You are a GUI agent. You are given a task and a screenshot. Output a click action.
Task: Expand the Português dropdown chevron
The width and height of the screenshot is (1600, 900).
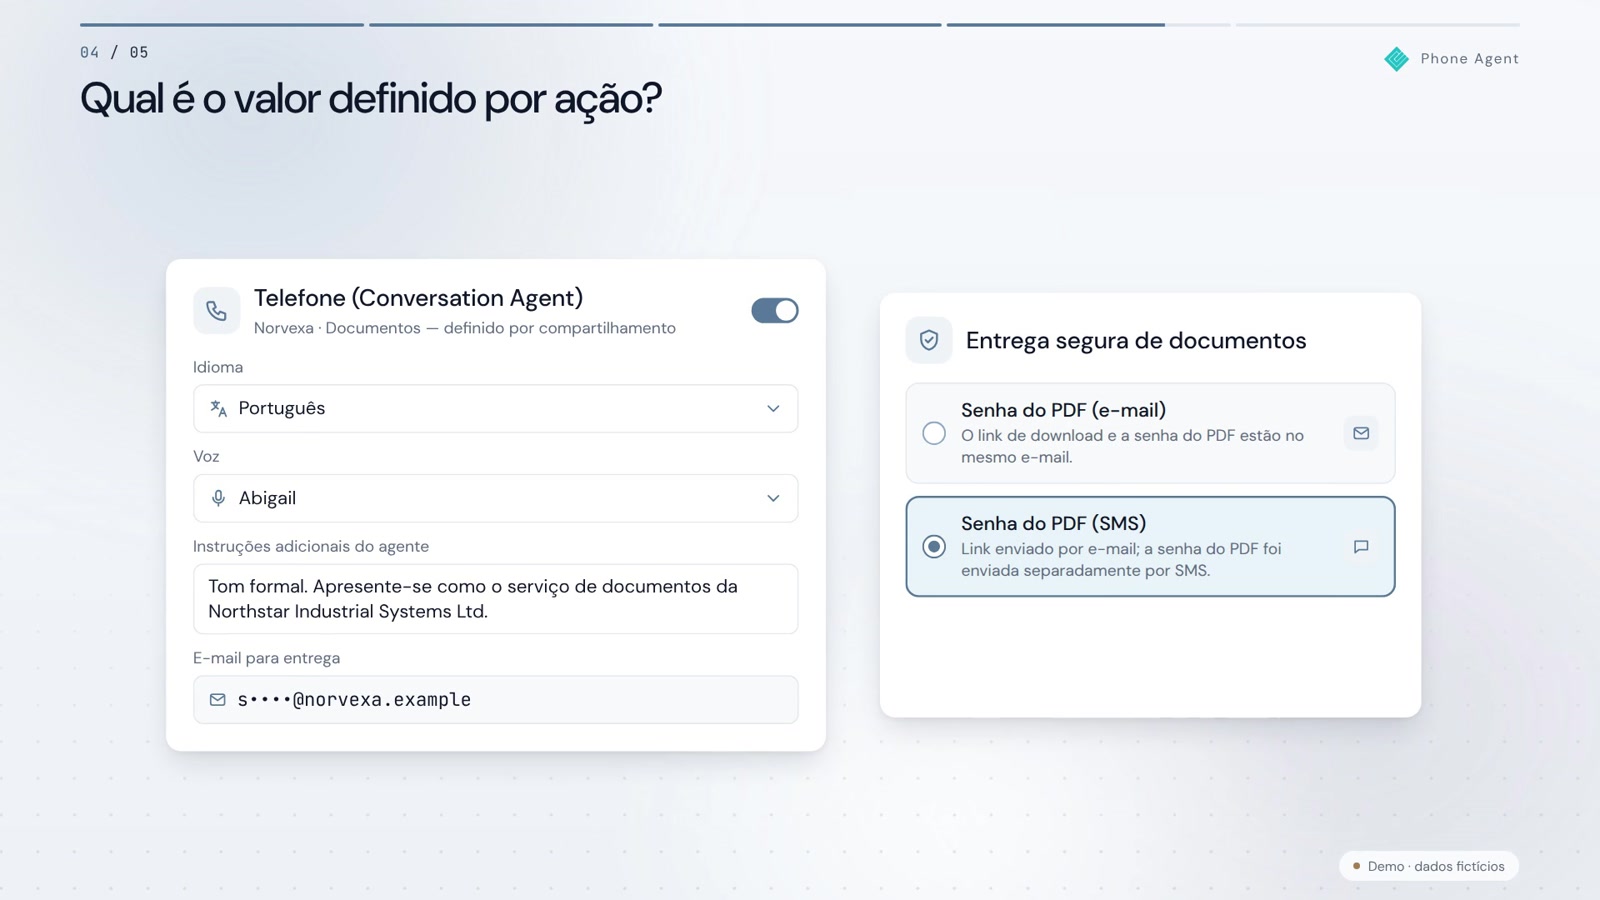(773, 408)
